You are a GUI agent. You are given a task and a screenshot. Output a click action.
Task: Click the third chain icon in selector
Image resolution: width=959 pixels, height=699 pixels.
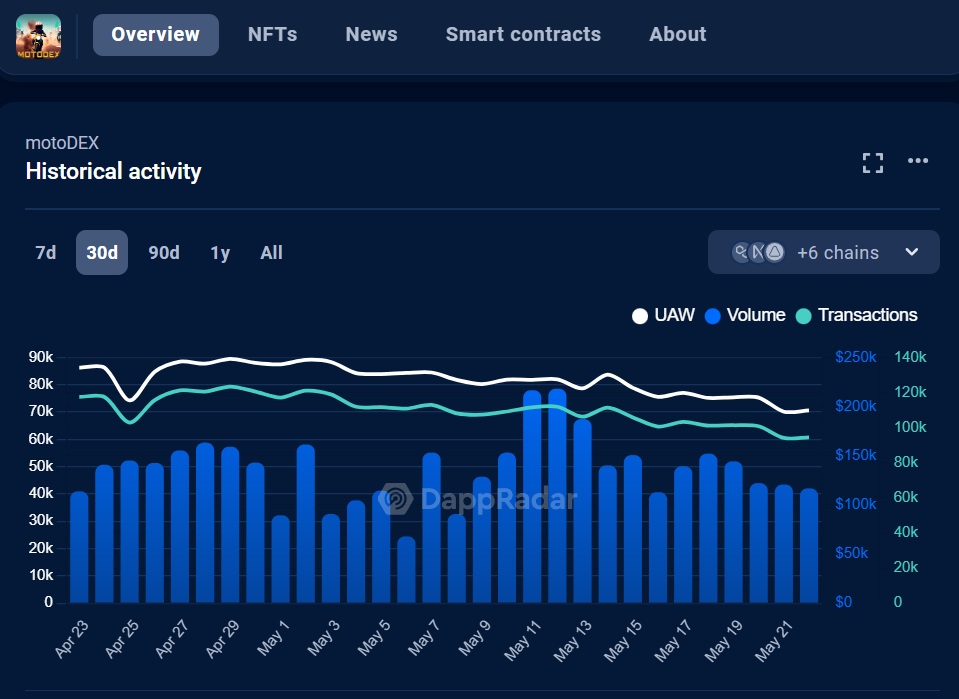click(x=775, y=252)
